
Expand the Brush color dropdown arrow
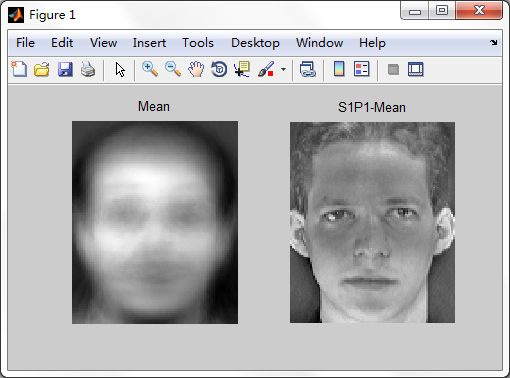click(x=283, y=70)
